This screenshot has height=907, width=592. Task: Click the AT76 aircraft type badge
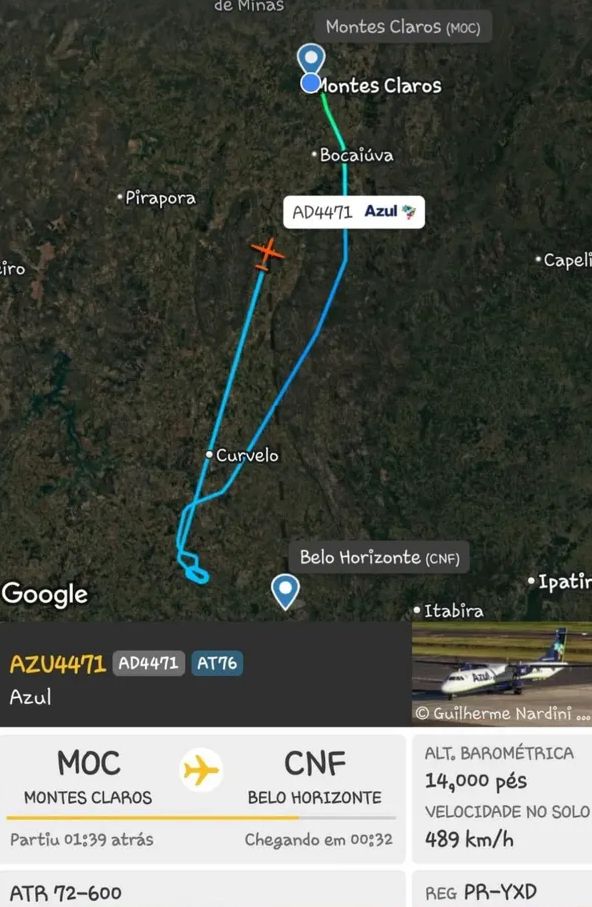tap(217, 663)
